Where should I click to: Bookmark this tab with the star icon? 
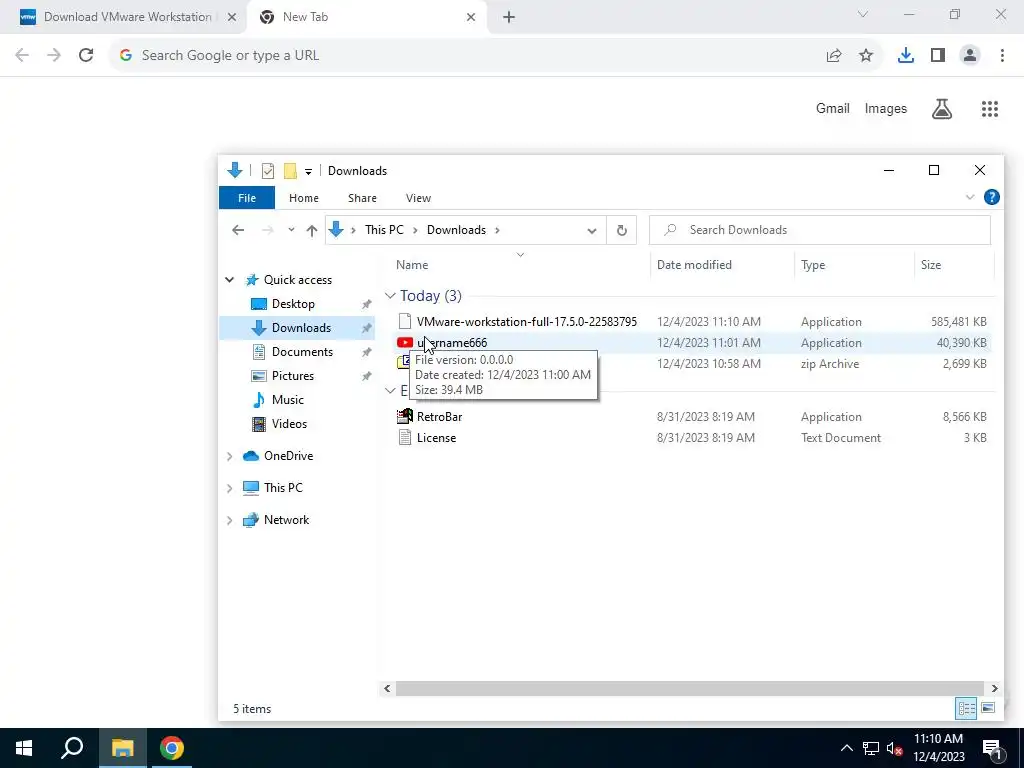[x=866, y=56]
